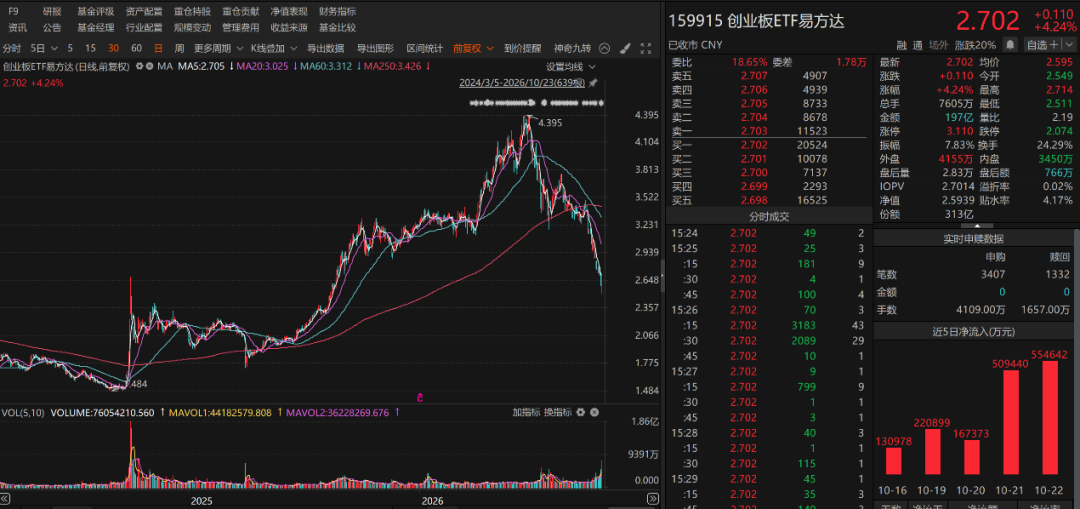Click the 融 margin trading tag

point(901,45)
